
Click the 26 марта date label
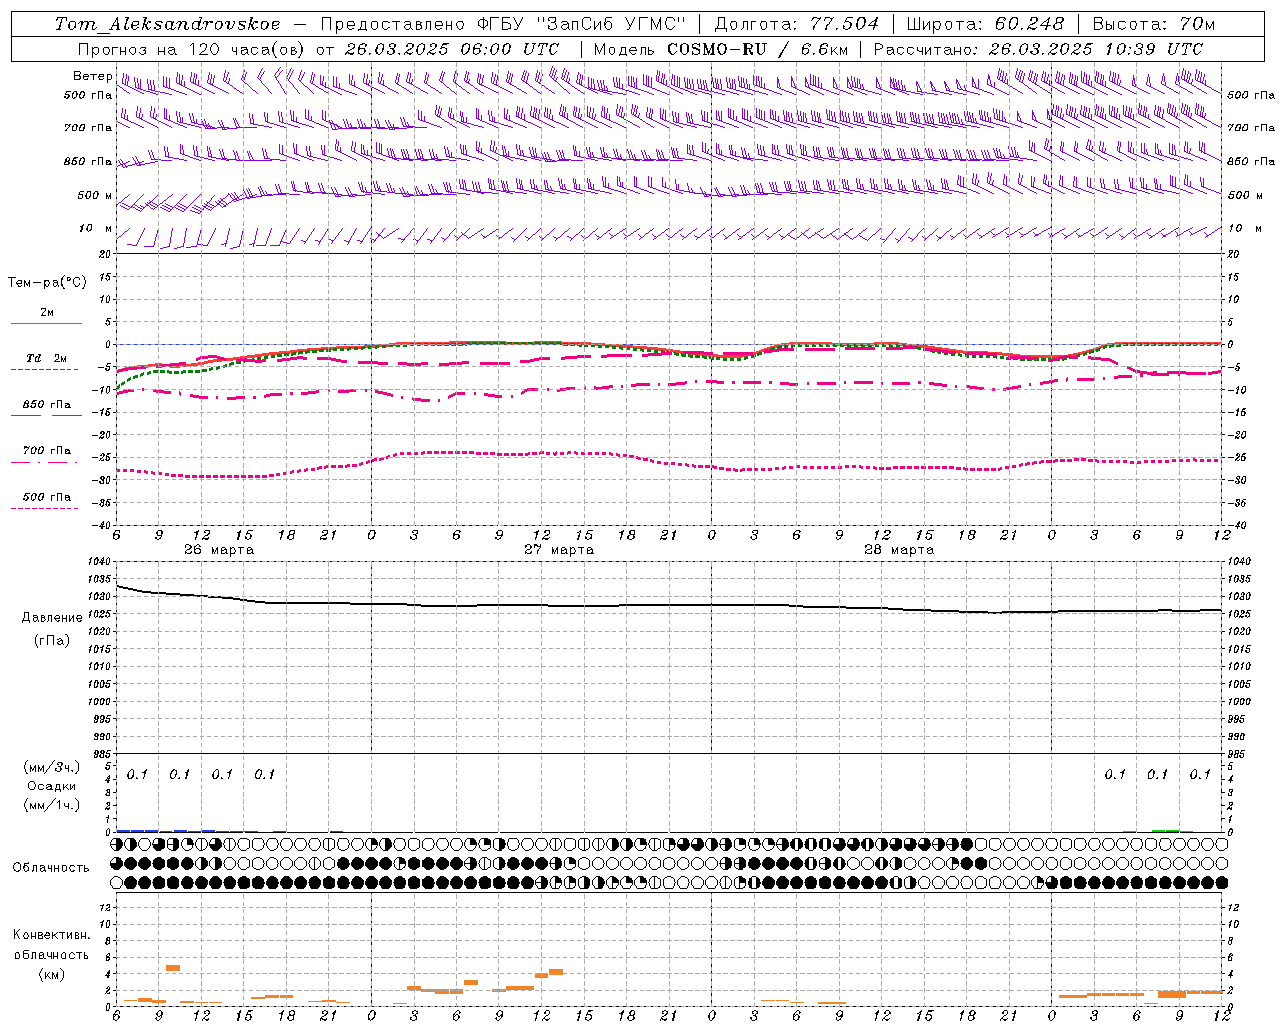(219, 550)
